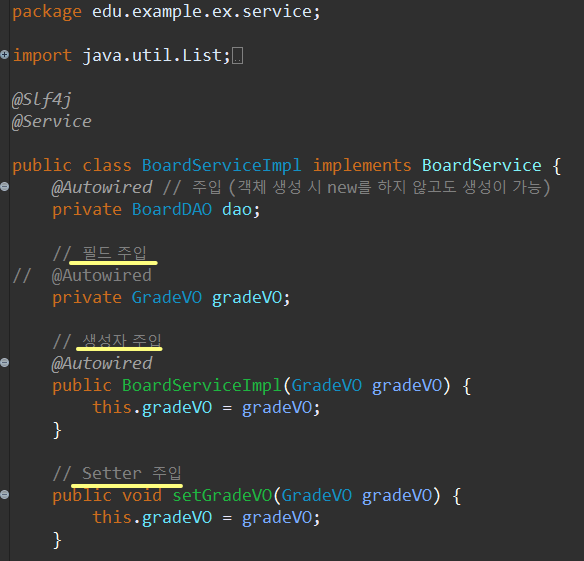Click the 'Setter 주입' comment text
Screen dimensions: 584x561
pos(131,473)
